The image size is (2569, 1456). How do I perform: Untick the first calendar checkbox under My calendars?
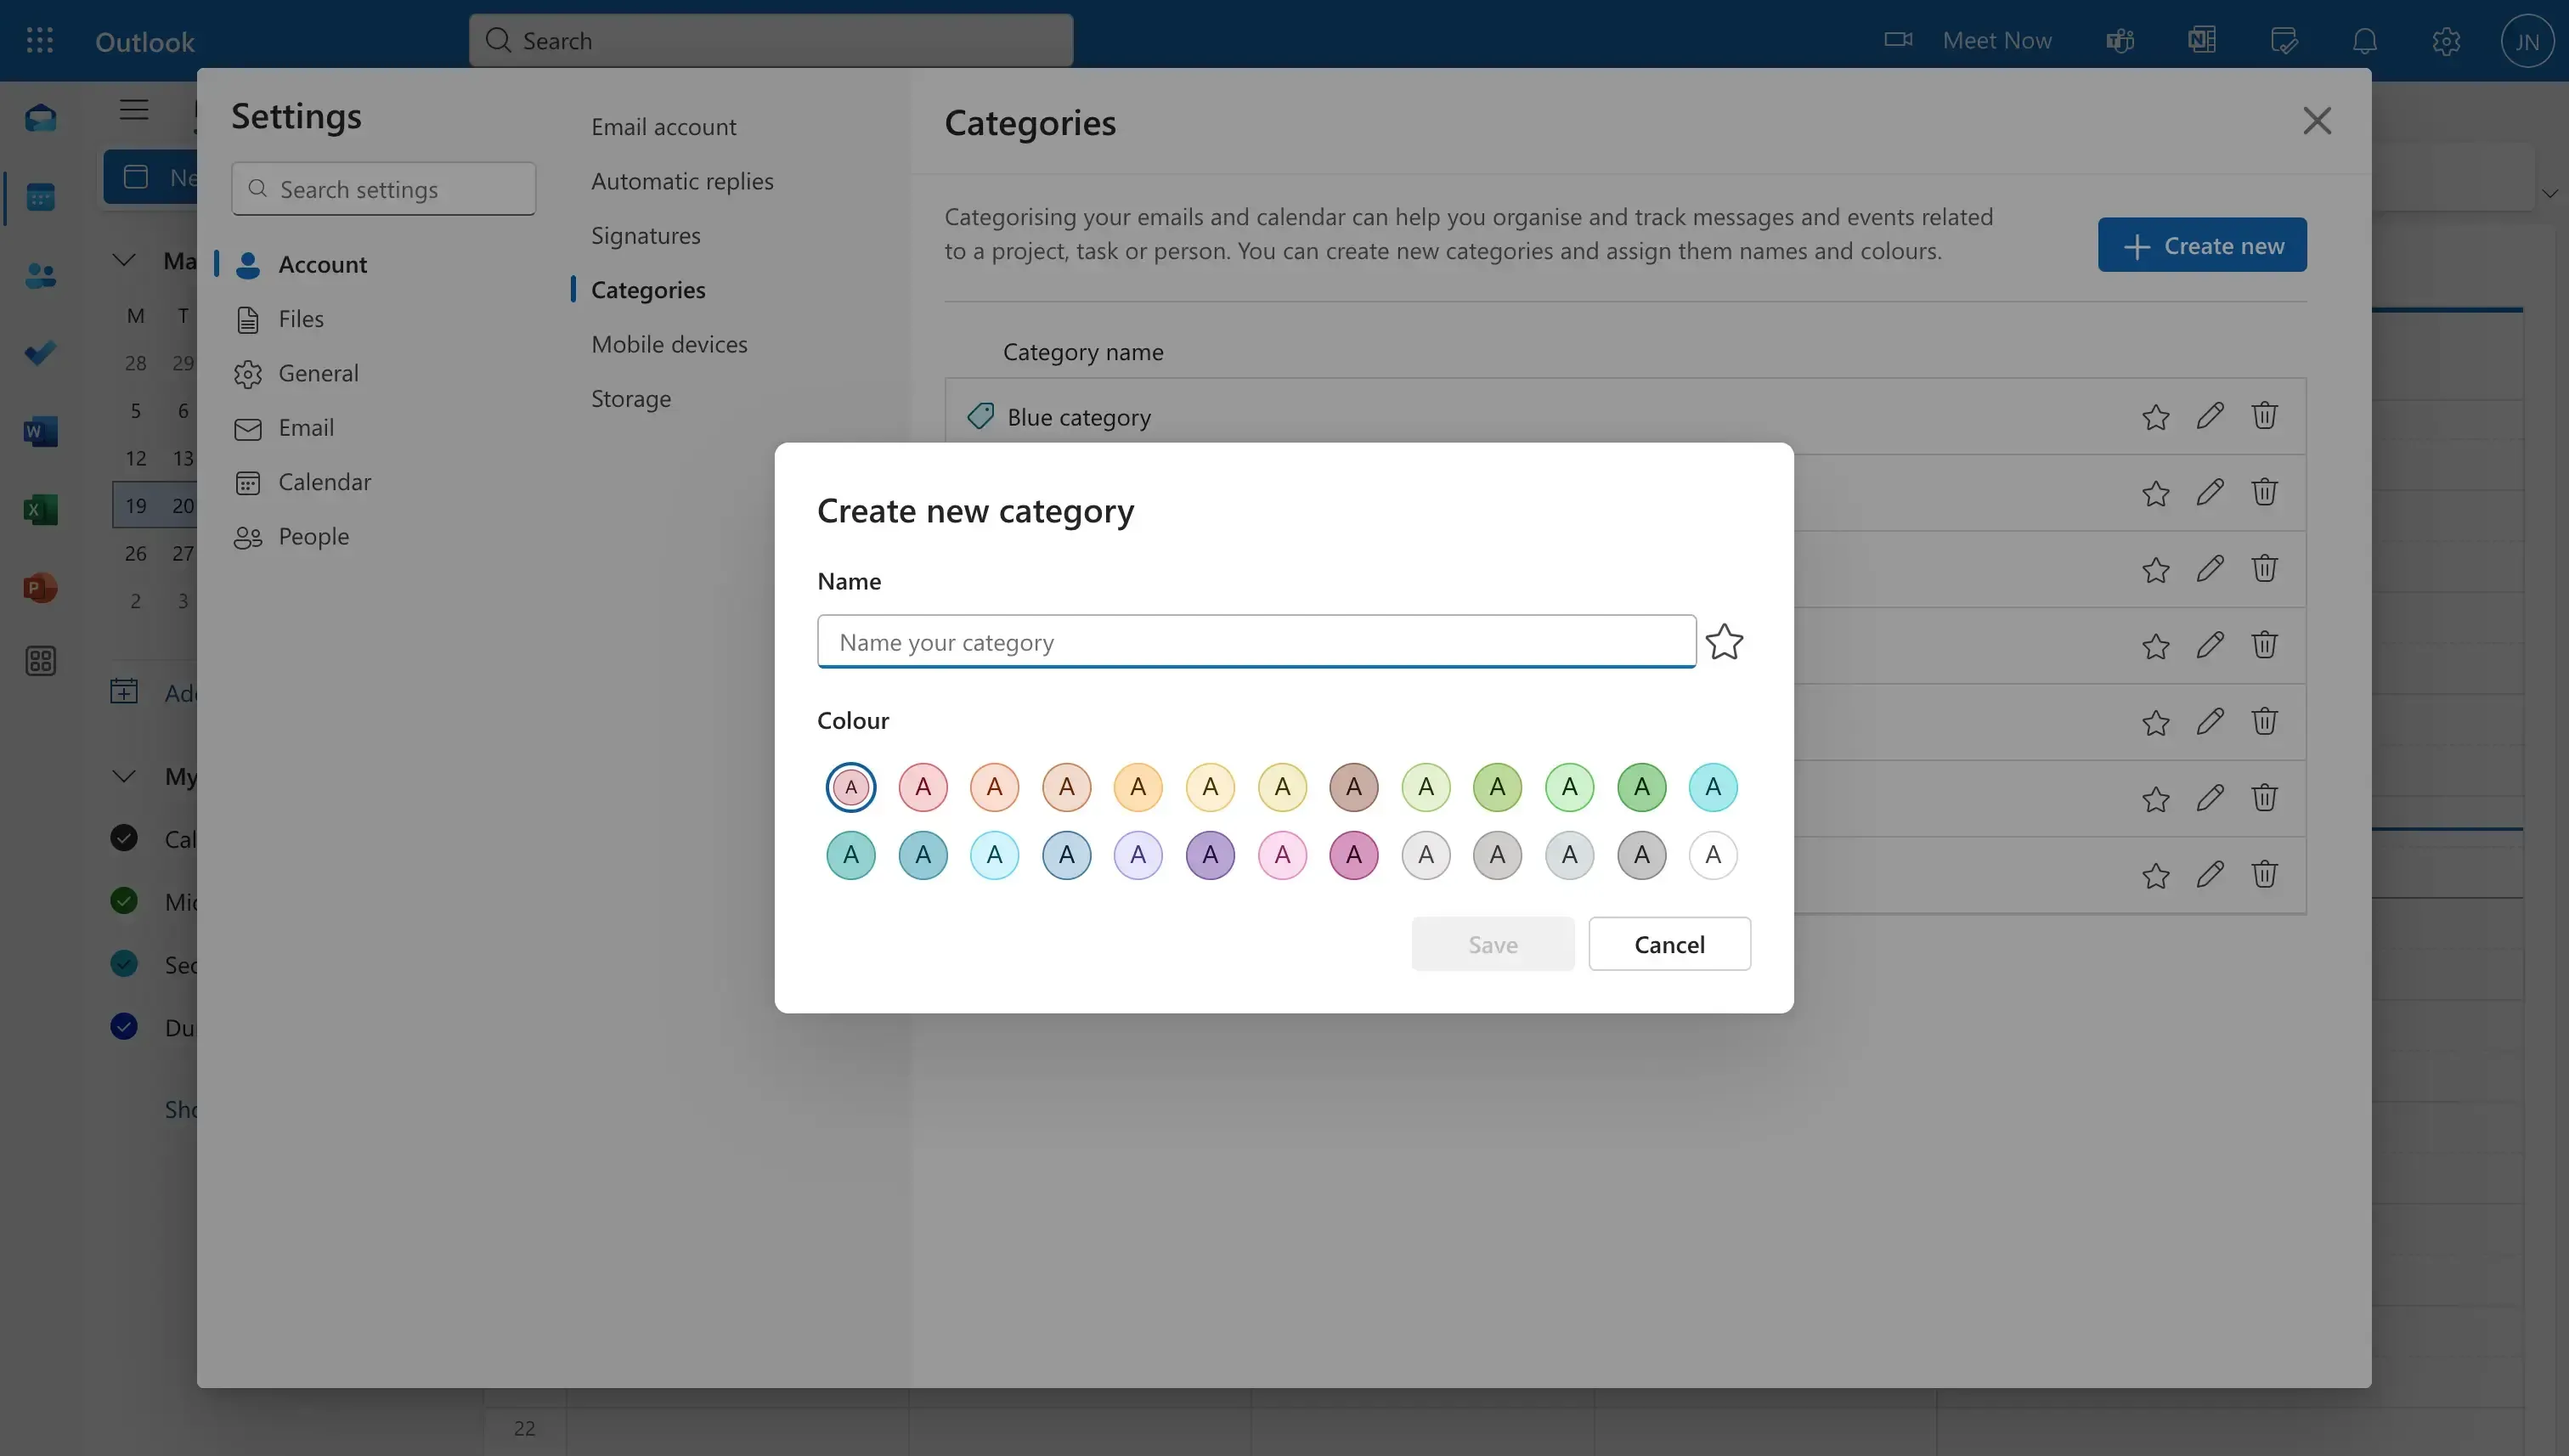point(123,839)
